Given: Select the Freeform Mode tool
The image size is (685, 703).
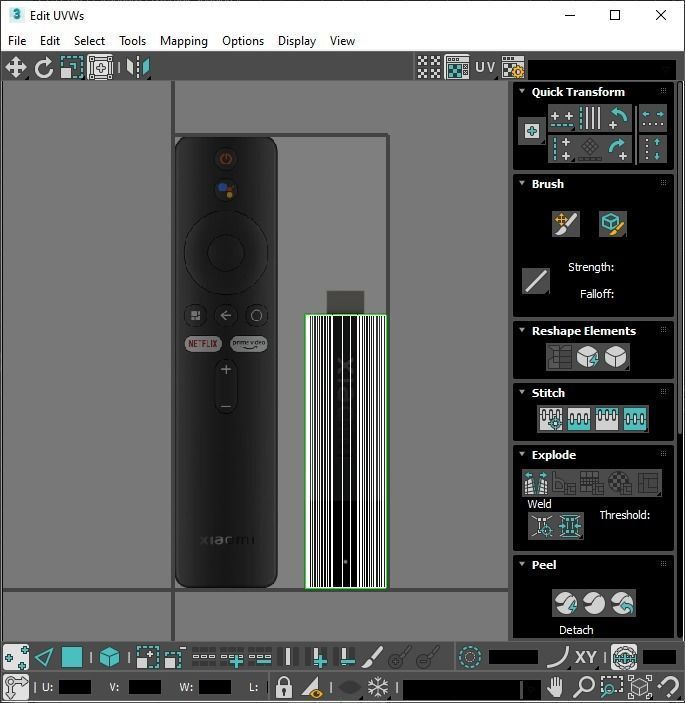Looking at the screenshot, I should [100, 67].
